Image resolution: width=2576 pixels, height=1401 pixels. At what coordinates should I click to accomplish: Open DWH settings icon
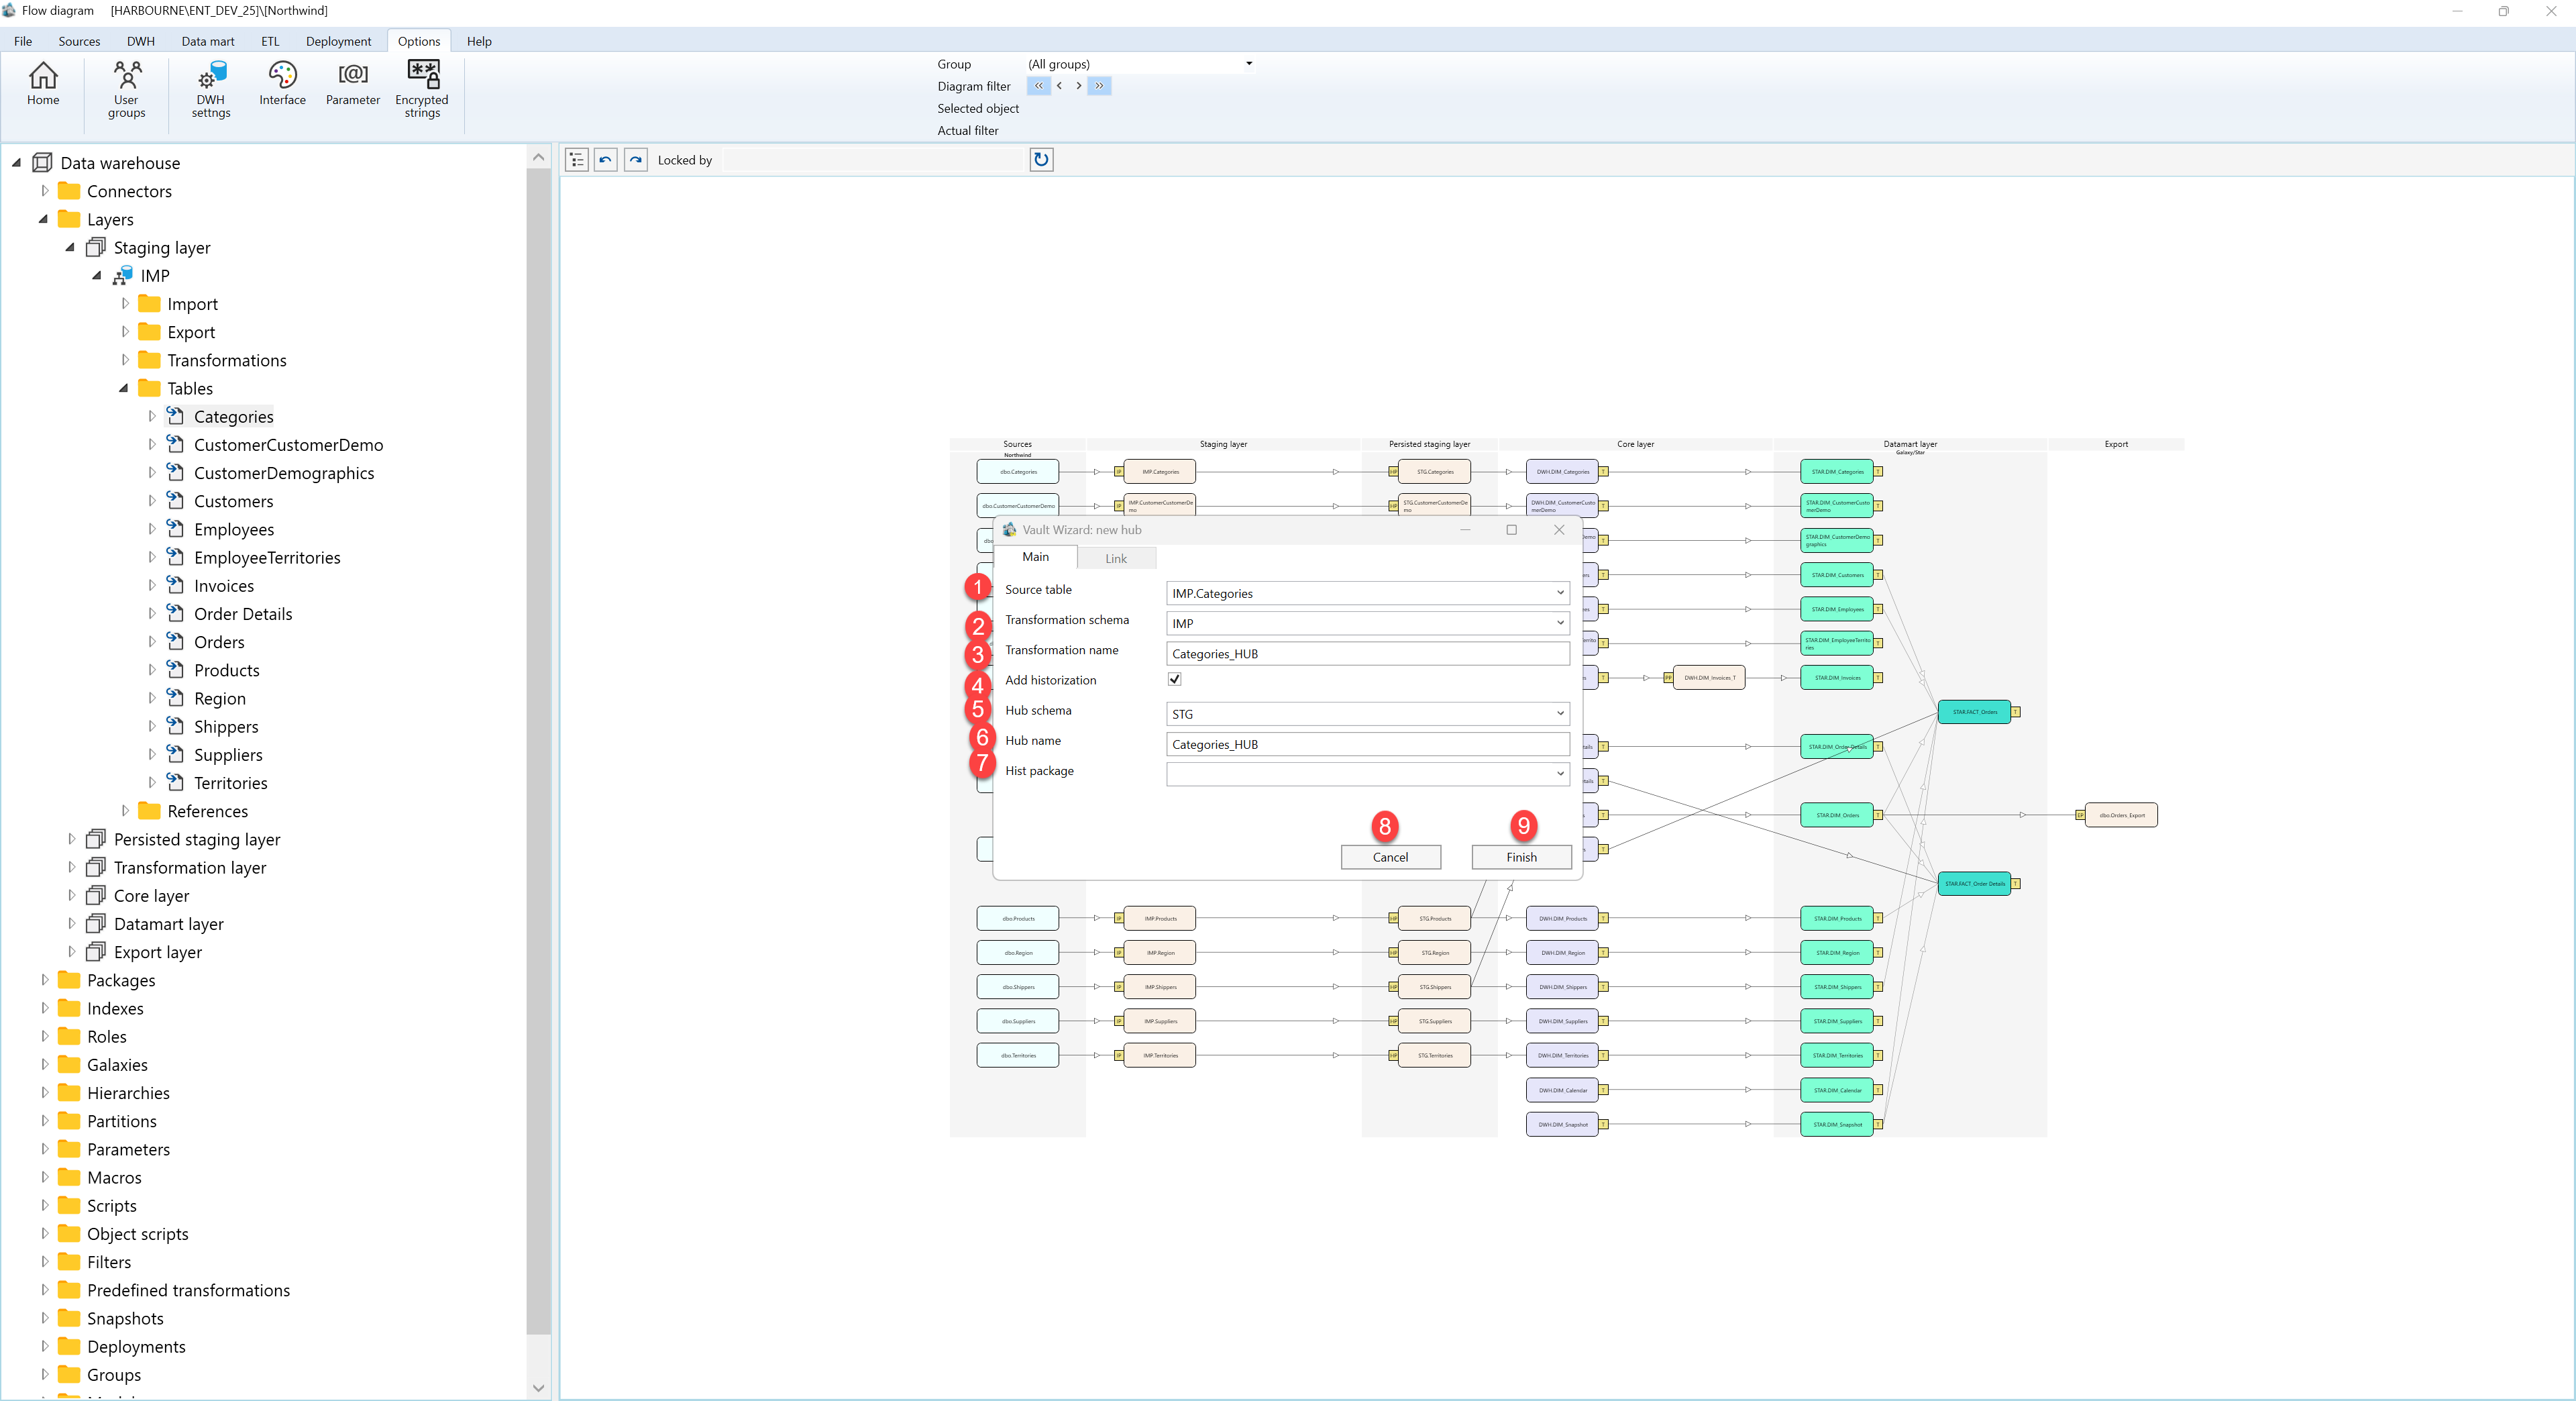coord(211,90)
